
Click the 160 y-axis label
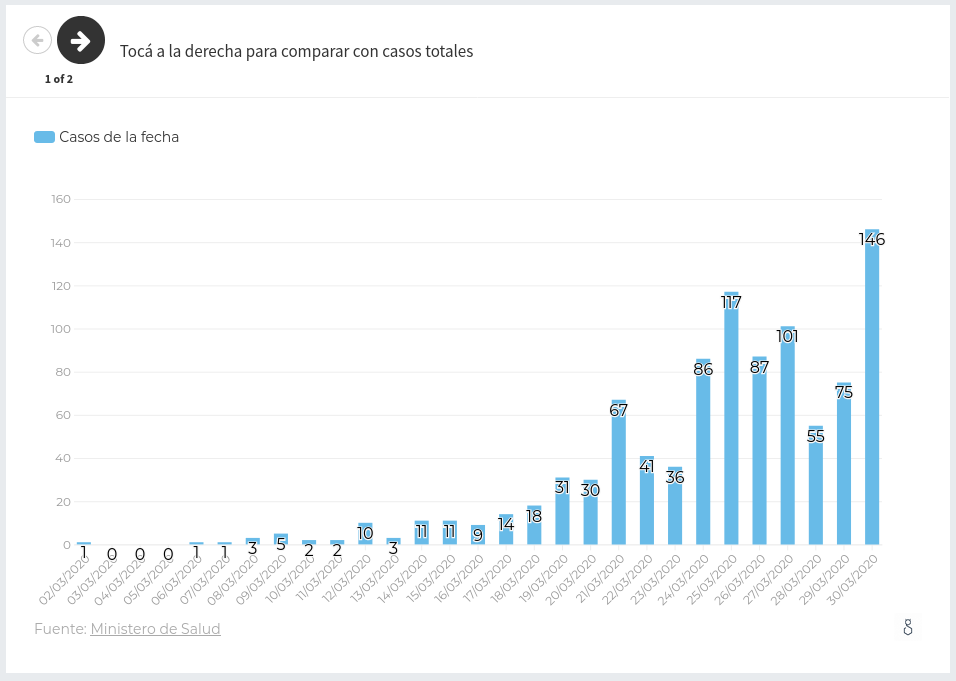point(61,199)
